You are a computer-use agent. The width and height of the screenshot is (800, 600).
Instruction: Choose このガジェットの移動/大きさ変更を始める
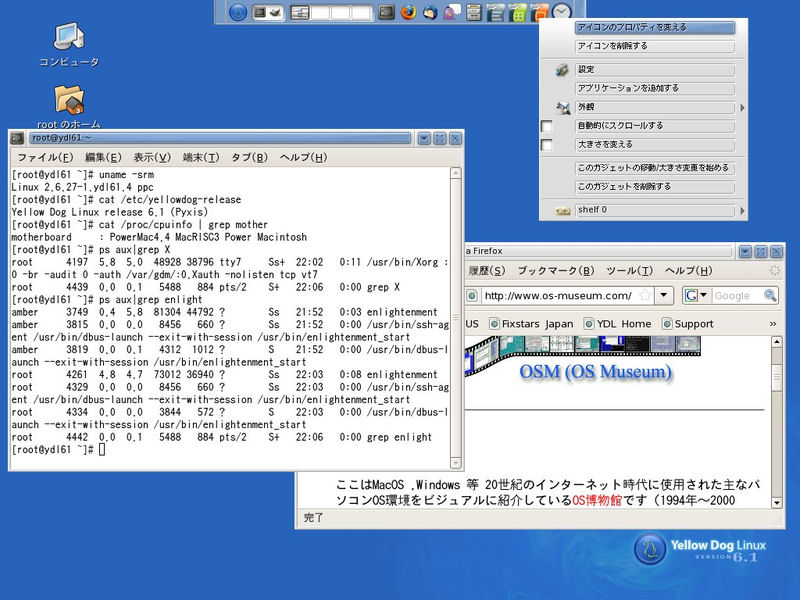coord(655,168)
